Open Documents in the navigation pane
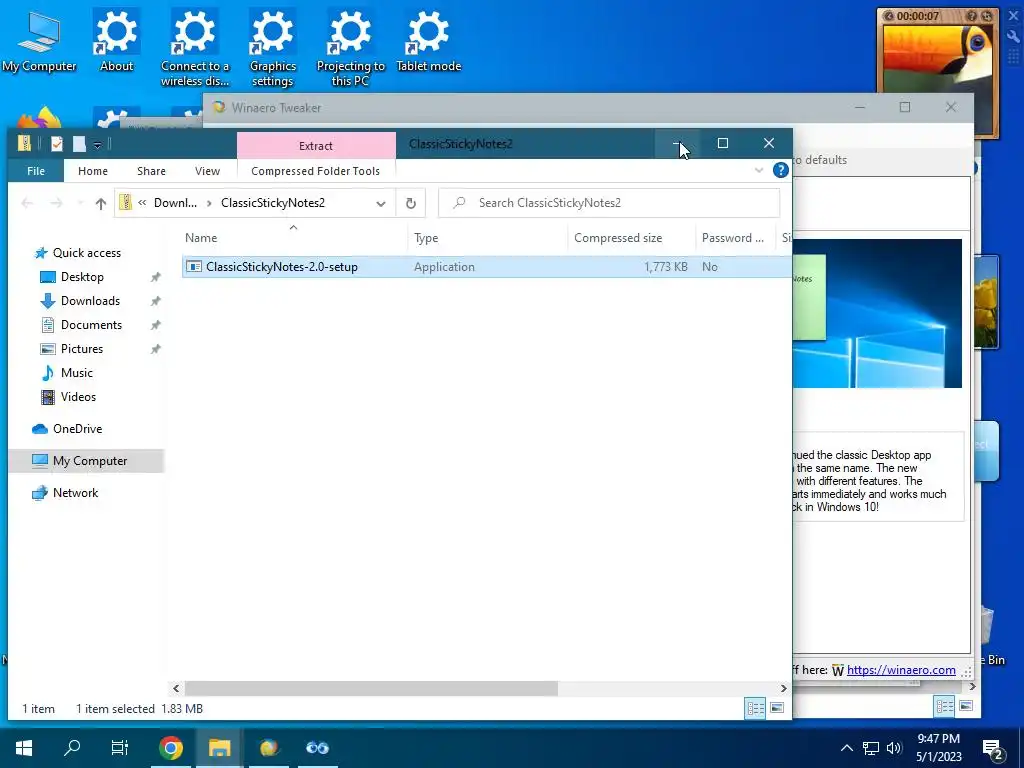The height and width of the screenshot is (768, 1024). pos(91,325)
